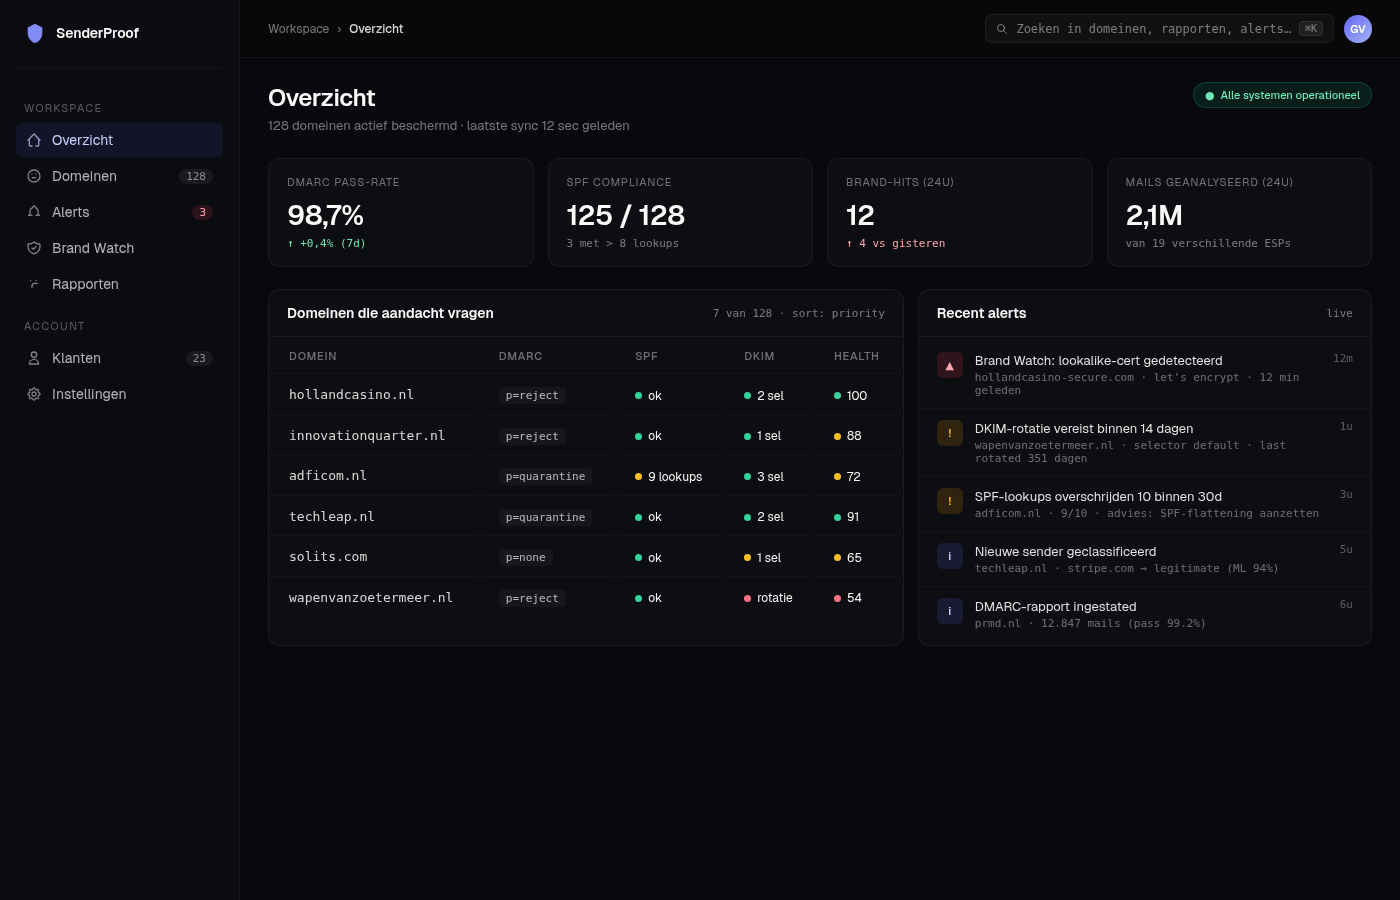Open 'SPF-lookups overschrijden 10 binnen 30d' alert
1400x900 pixels.
pyautogui.click(x=1145, y=504)
